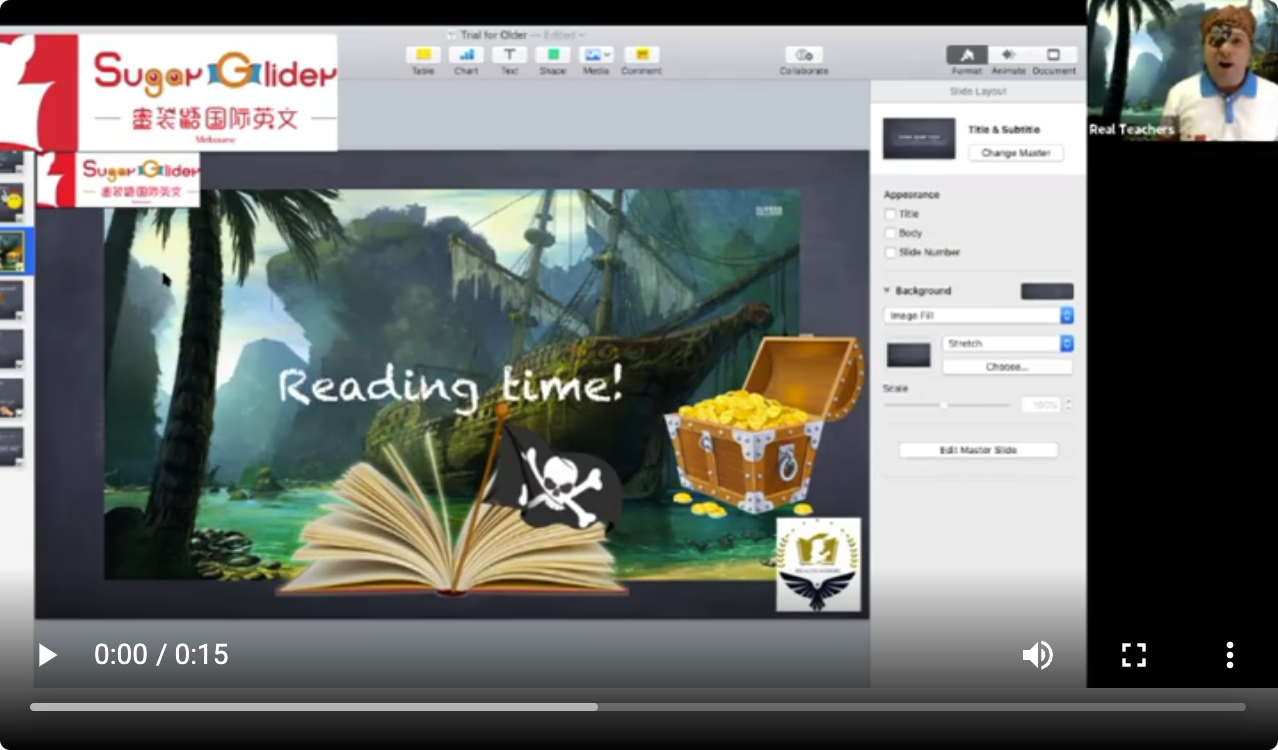Click the Collaborate icon
The height and width of the screenshot is (750, 1278).
(x=804, y=55)
